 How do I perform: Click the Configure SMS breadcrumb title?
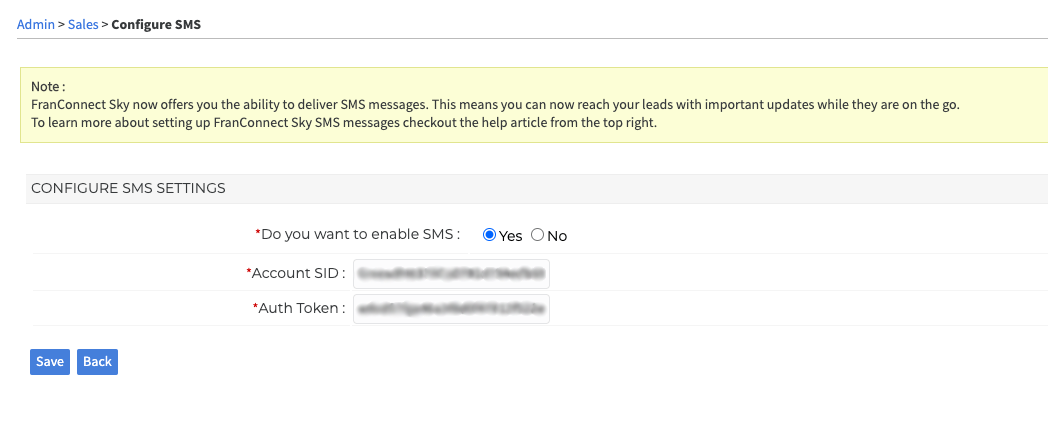pyautogui.click(x=156, y=25)
